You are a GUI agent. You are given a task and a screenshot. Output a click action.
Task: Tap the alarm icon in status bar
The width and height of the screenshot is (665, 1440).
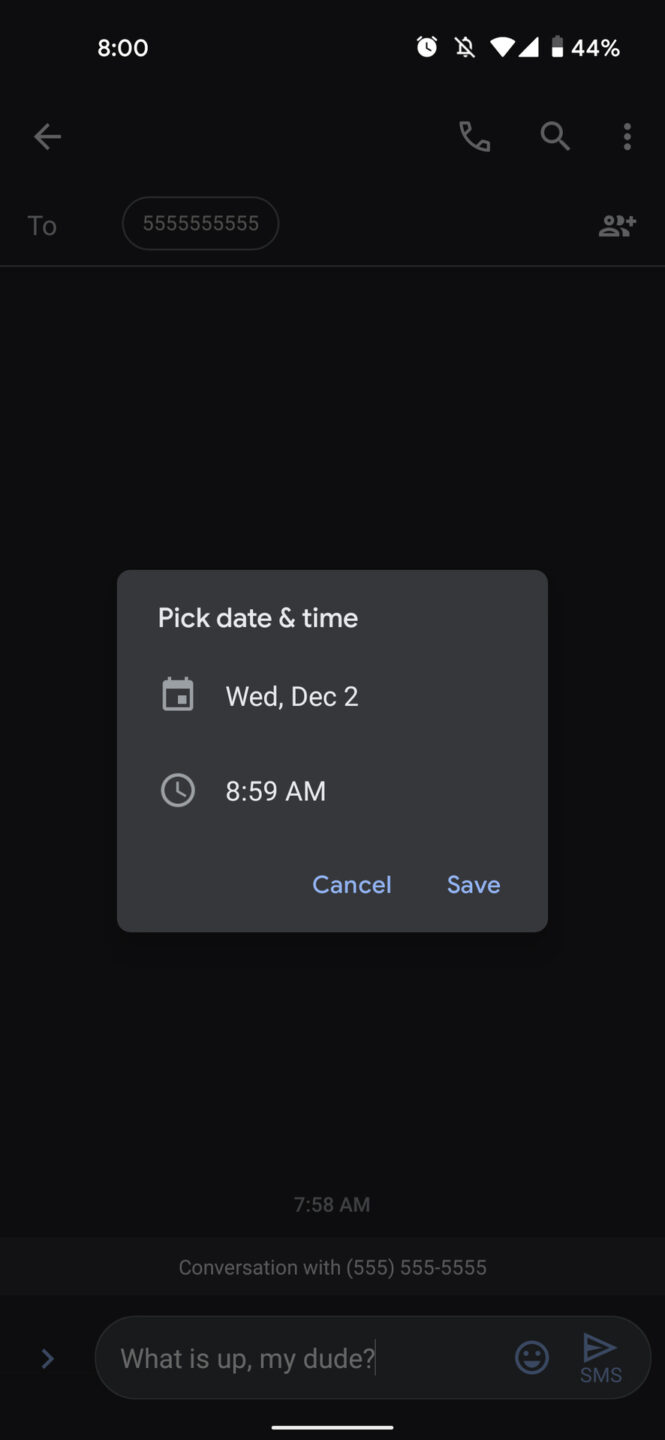(x=427, y=46)
